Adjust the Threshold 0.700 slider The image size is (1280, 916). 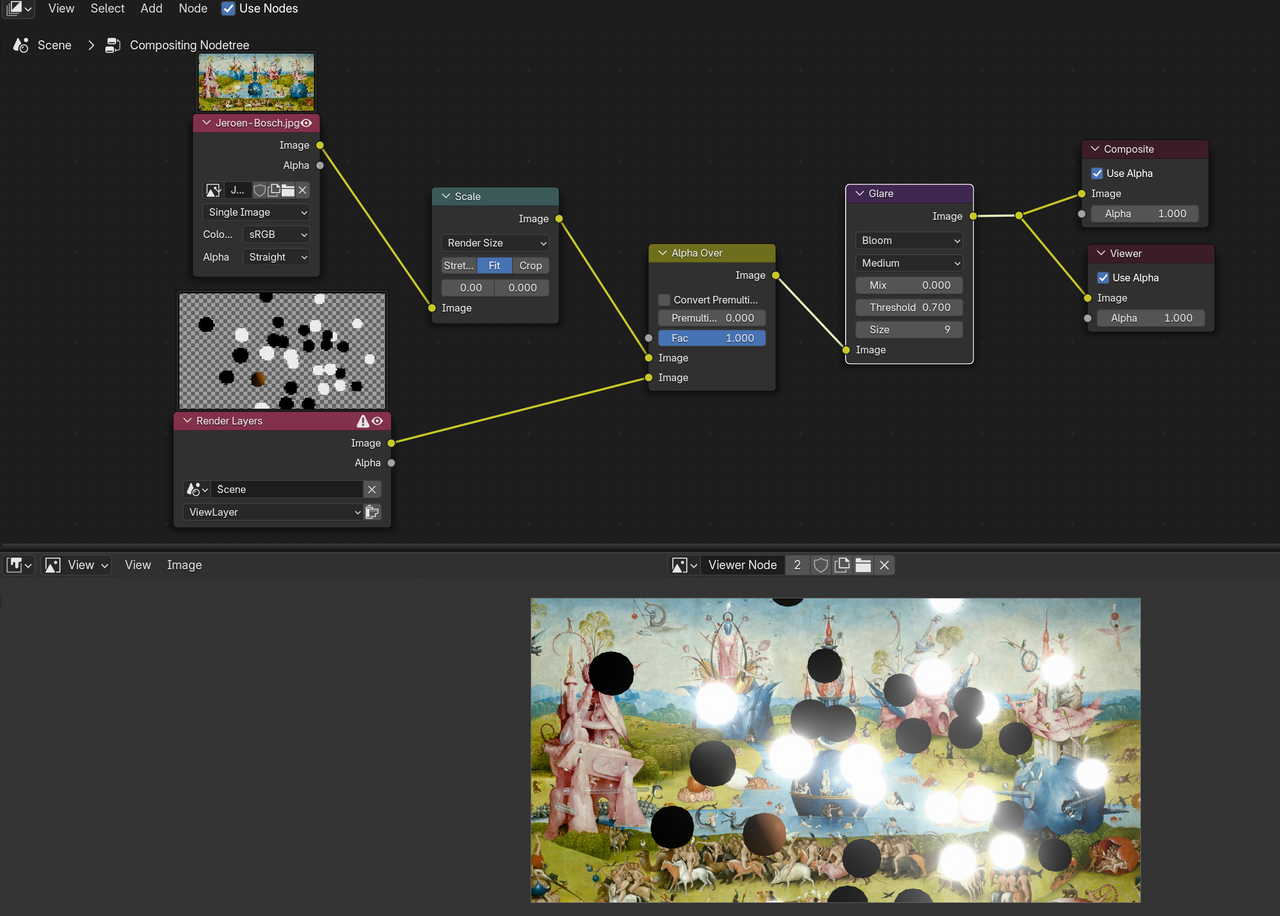(x=909, y=307)
